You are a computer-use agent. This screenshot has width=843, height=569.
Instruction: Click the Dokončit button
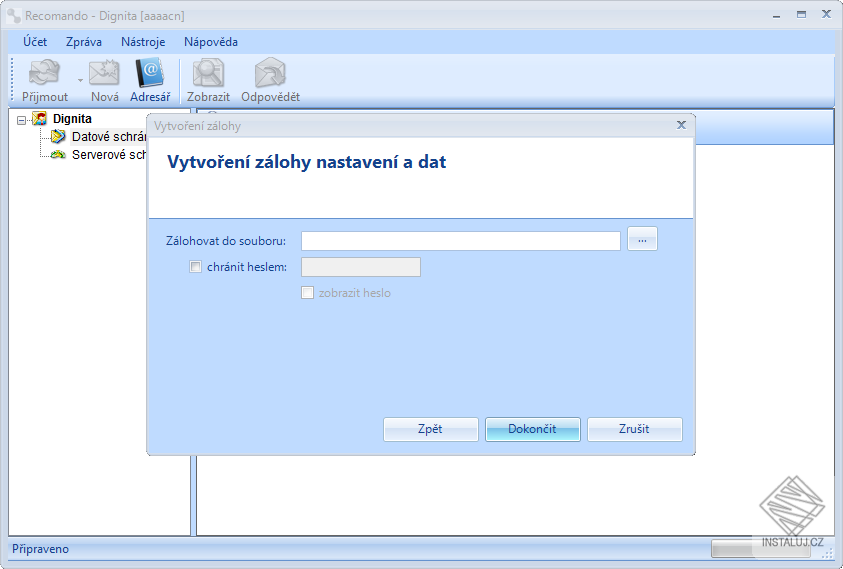coord(532,429)
